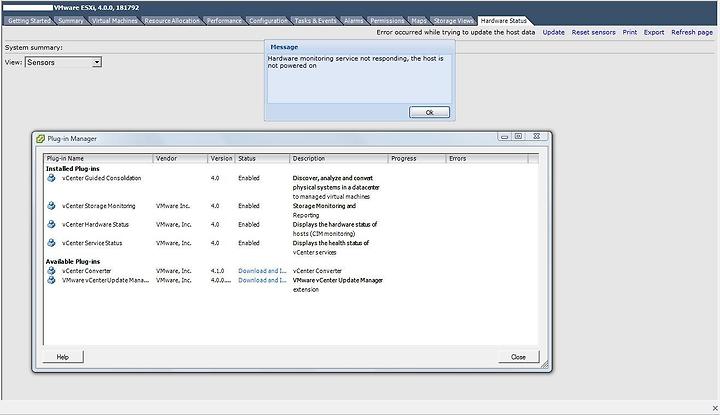This screenshot has height=415, width=720.
Task: Click Download and Install for vCenter Converter
Action: point(262,271)
